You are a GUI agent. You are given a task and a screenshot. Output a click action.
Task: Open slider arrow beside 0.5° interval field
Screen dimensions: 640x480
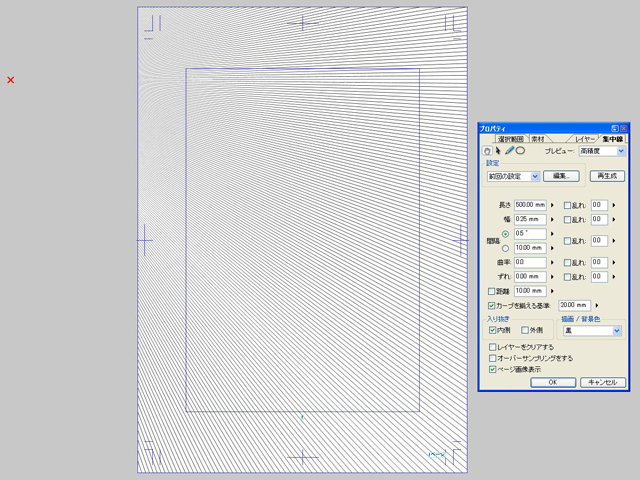(x=552, y=233)
